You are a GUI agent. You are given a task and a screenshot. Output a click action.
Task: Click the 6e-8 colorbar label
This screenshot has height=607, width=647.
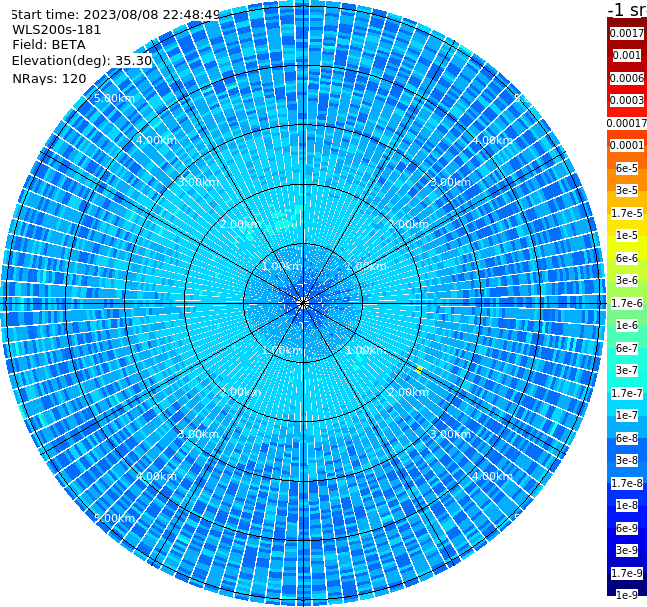pyautogui.click(x=627, y=438)
